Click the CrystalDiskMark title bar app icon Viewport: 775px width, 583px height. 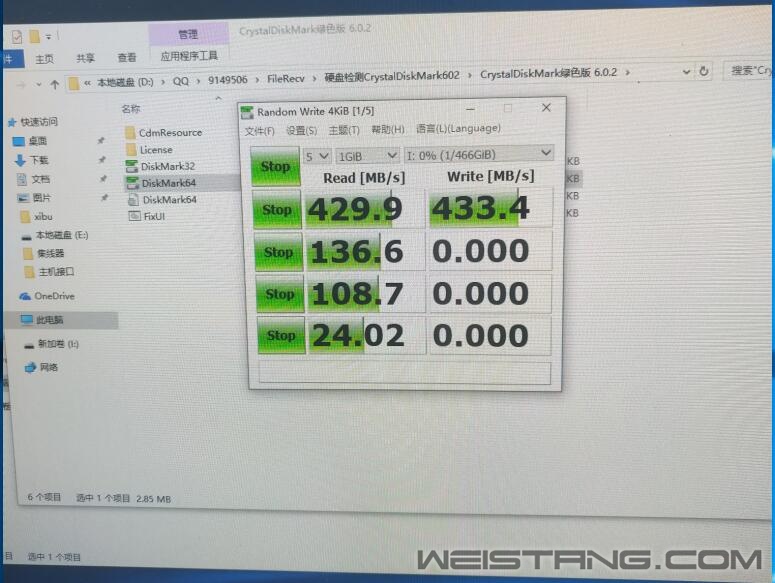click(247, 113)
